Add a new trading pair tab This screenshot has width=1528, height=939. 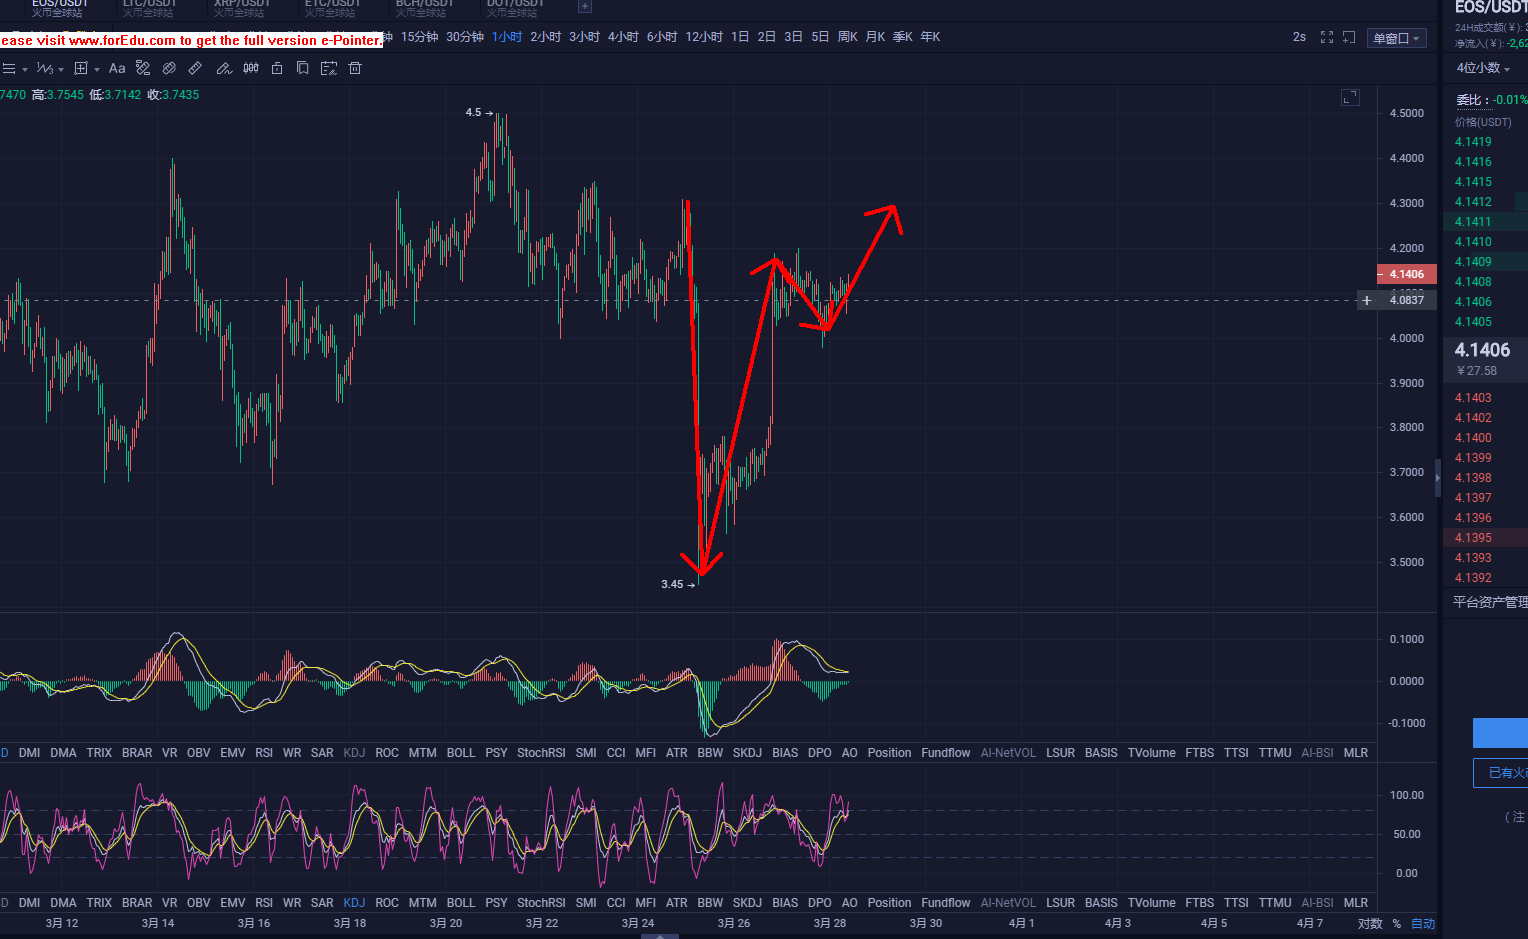click(585, 6)
